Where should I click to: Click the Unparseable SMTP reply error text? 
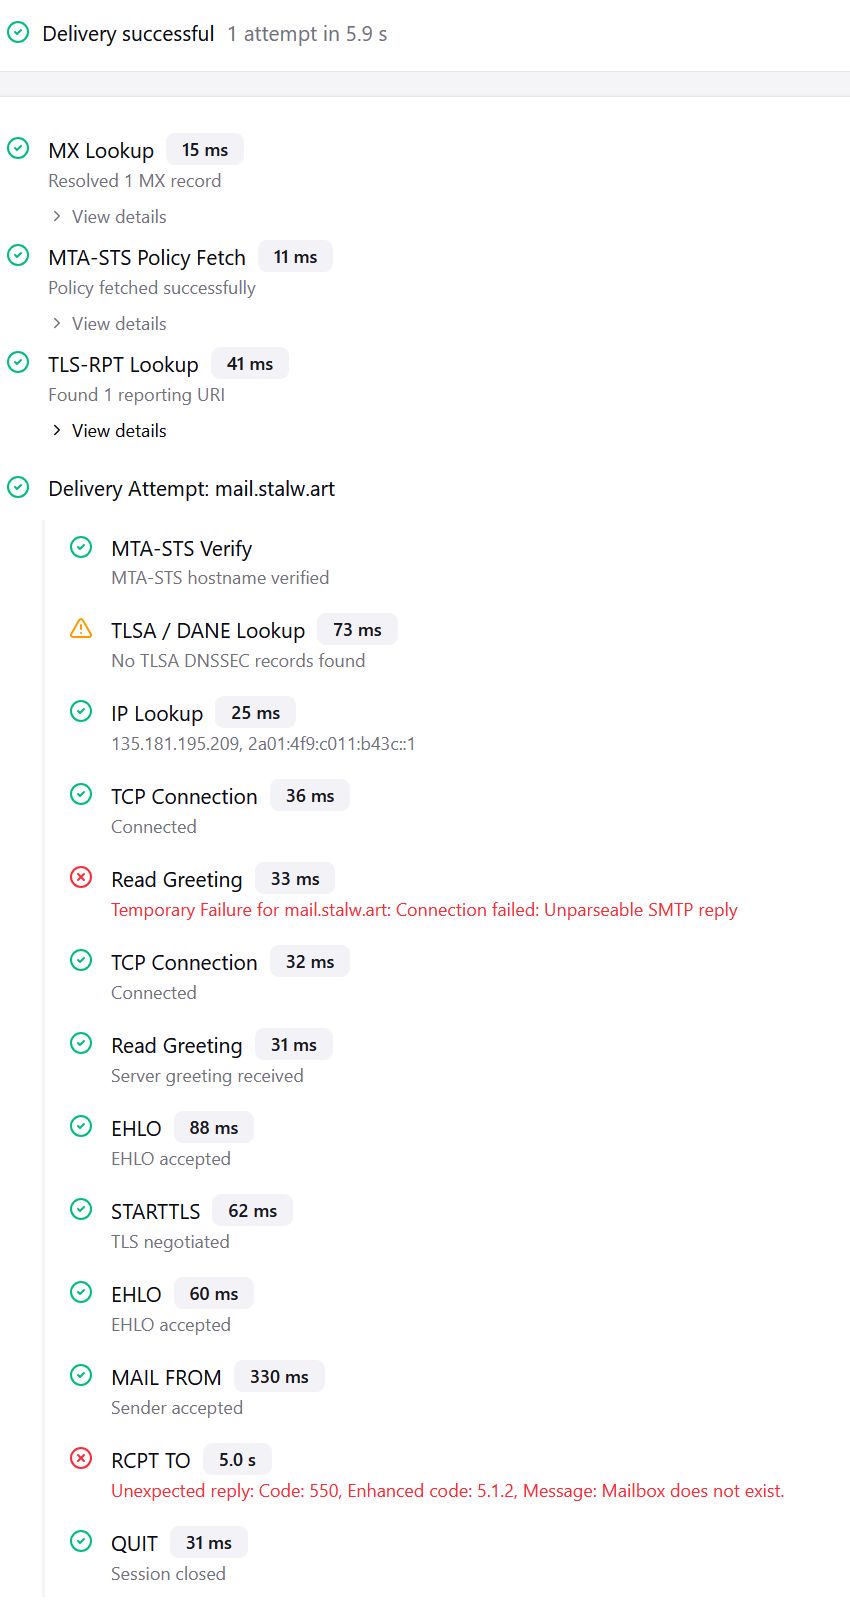(x=424, y=910)
